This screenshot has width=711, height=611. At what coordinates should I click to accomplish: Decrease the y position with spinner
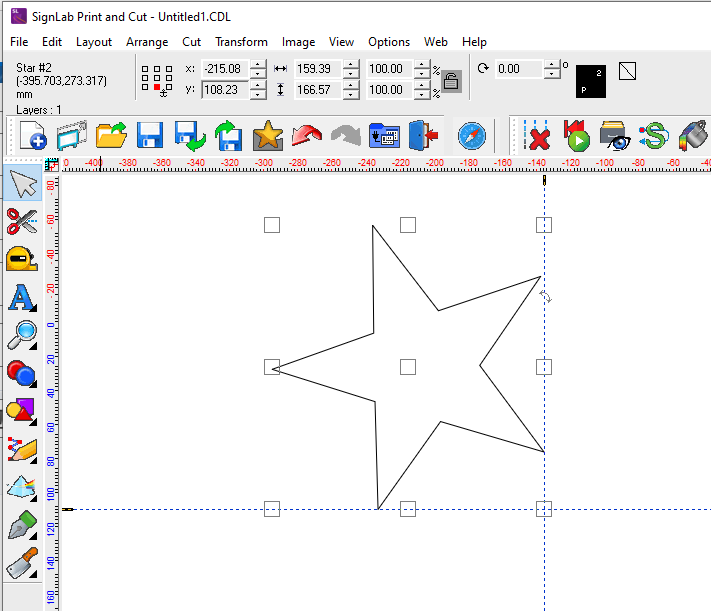pos(258,94)
